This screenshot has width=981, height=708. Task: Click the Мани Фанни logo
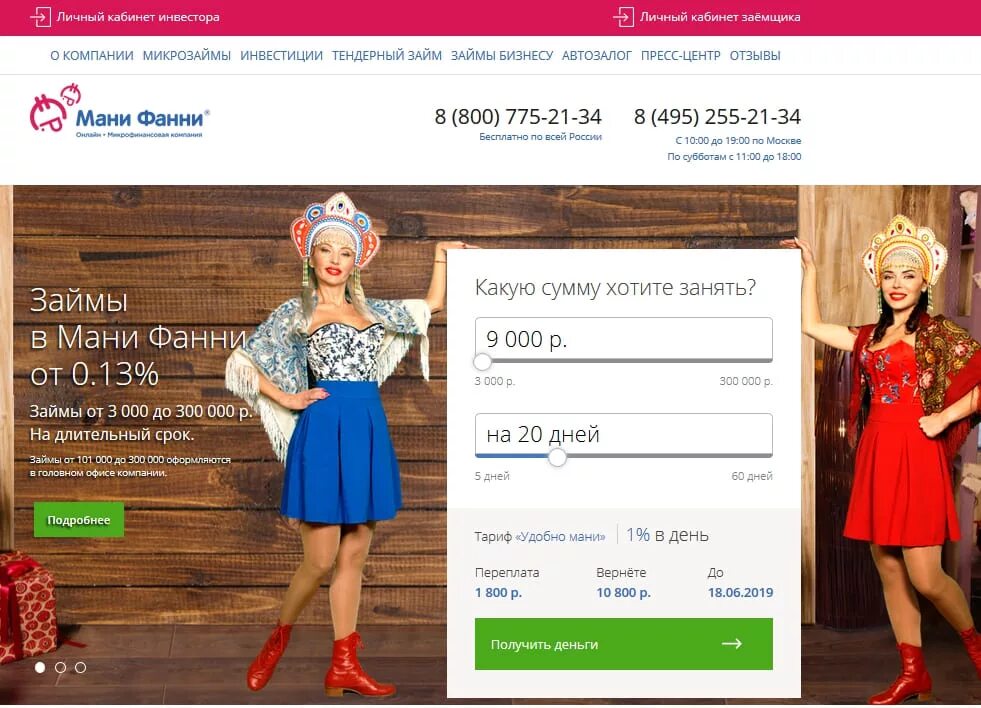coord(119,111)
